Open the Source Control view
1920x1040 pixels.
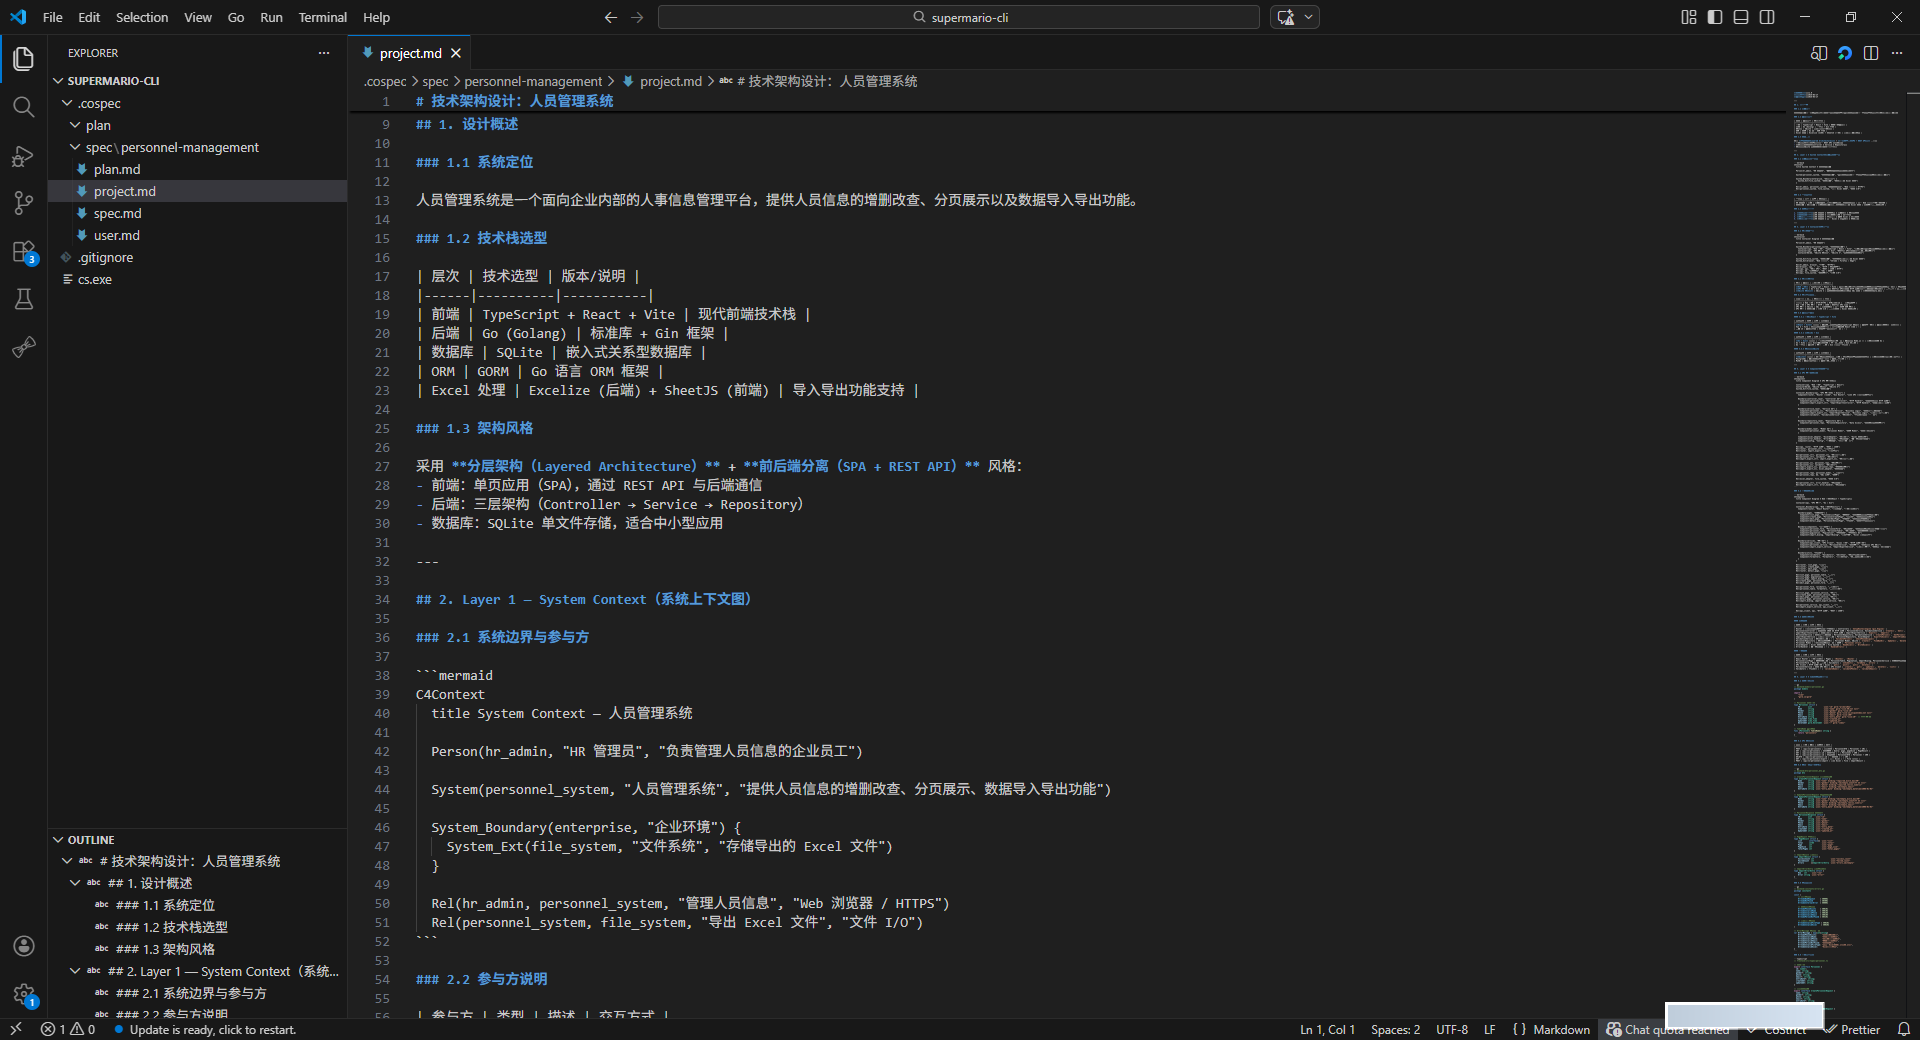23,203
